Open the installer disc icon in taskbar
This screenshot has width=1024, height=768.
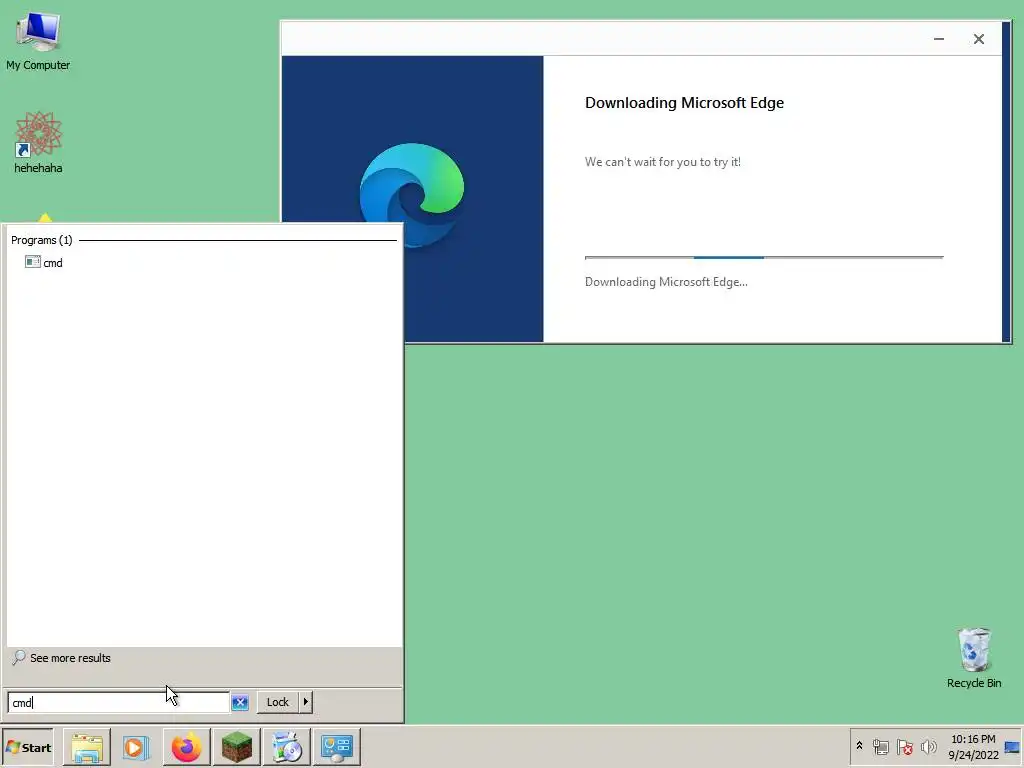(x=286, y=747)
